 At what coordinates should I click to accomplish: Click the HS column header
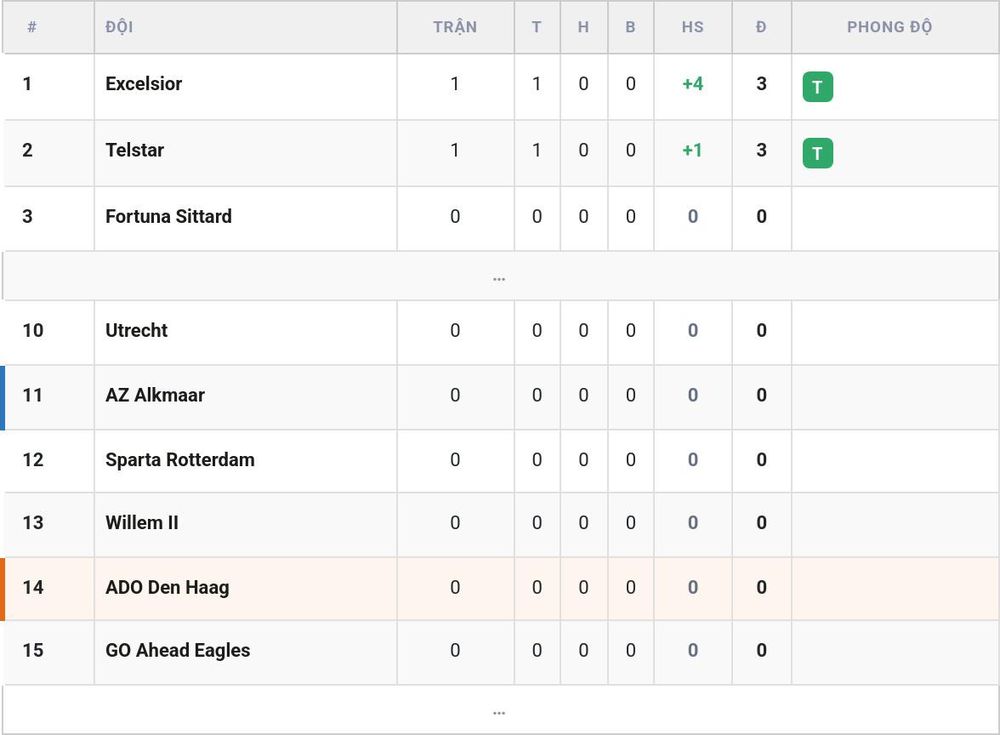(x=693, y=27)
